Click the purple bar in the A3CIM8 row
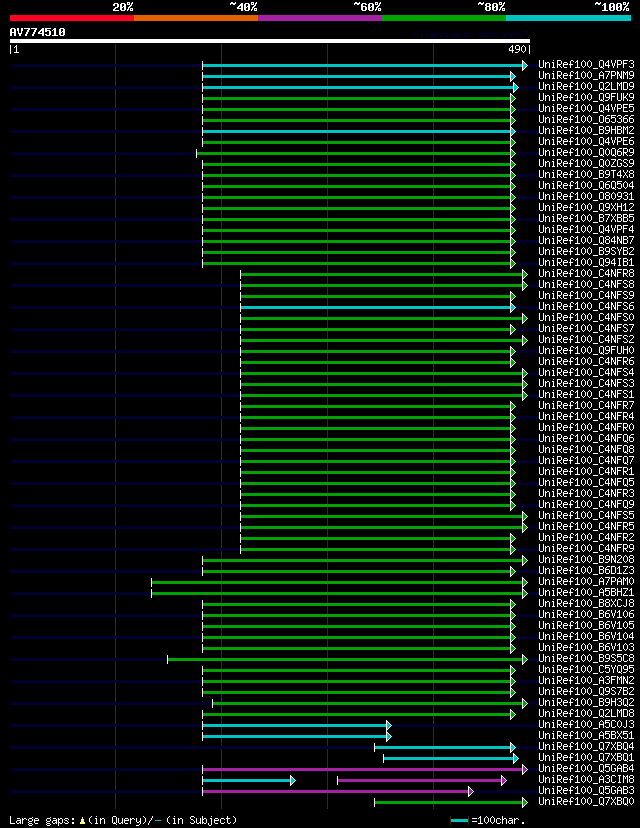The width and height of the screenshot is (640, 828). pos(422,780)
